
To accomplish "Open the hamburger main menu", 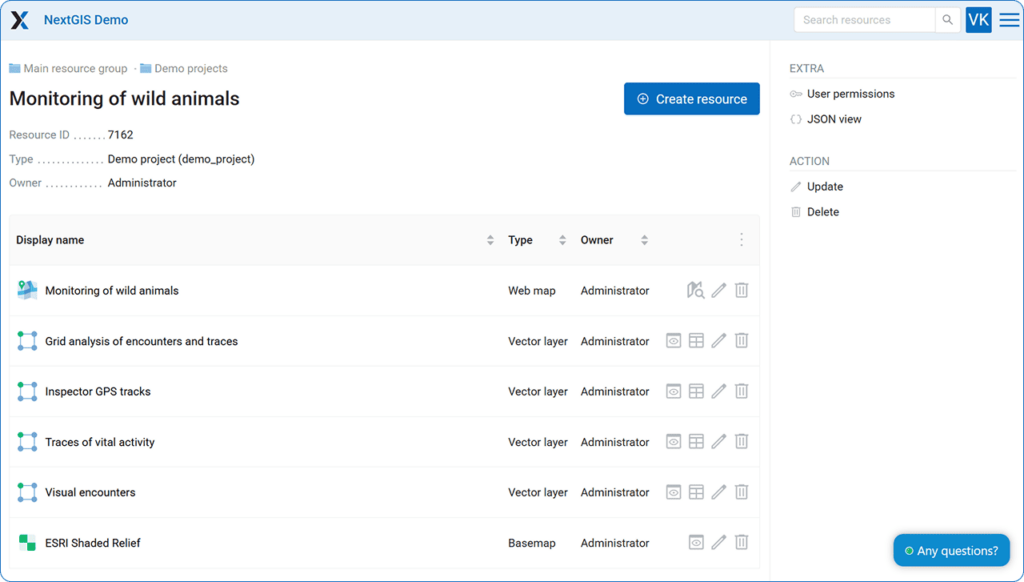I will [1009, 20].
